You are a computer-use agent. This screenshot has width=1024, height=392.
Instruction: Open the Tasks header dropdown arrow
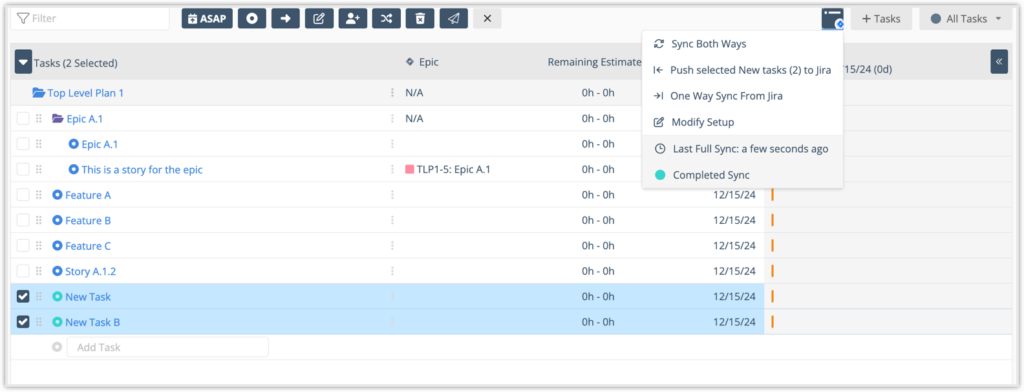click(x=24, y=63)
